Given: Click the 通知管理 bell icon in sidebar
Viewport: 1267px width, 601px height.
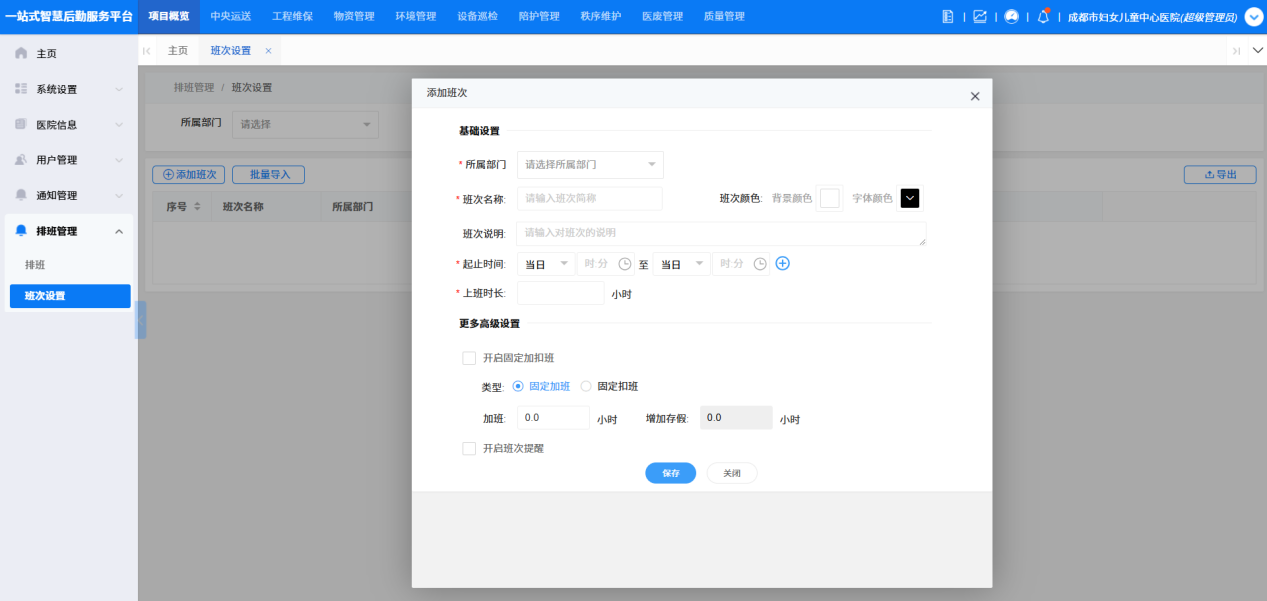Looking at the screenshot, I should pos(21,195).
